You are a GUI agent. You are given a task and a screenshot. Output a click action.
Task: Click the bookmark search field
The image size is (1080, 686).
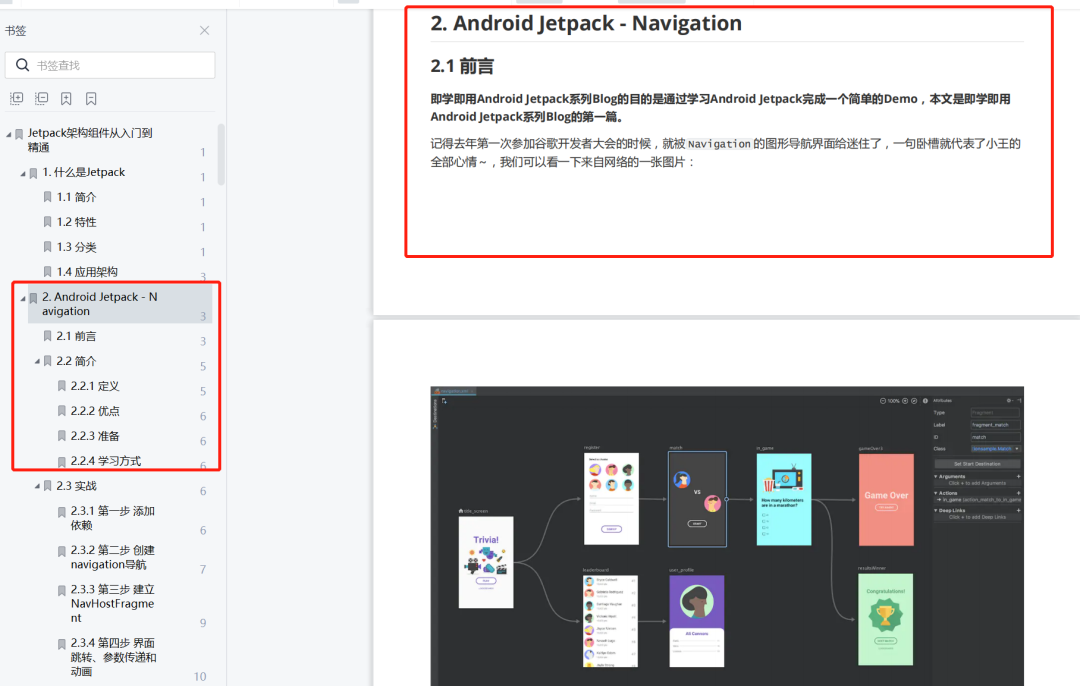(x=110, y=65)
